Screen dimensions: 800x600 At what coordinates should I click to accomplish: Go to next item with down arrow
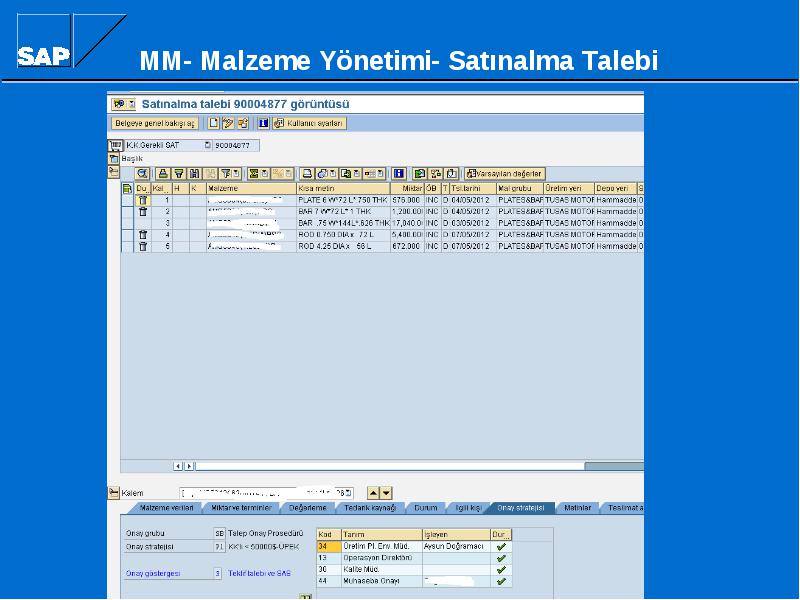(x=386, y=493)
